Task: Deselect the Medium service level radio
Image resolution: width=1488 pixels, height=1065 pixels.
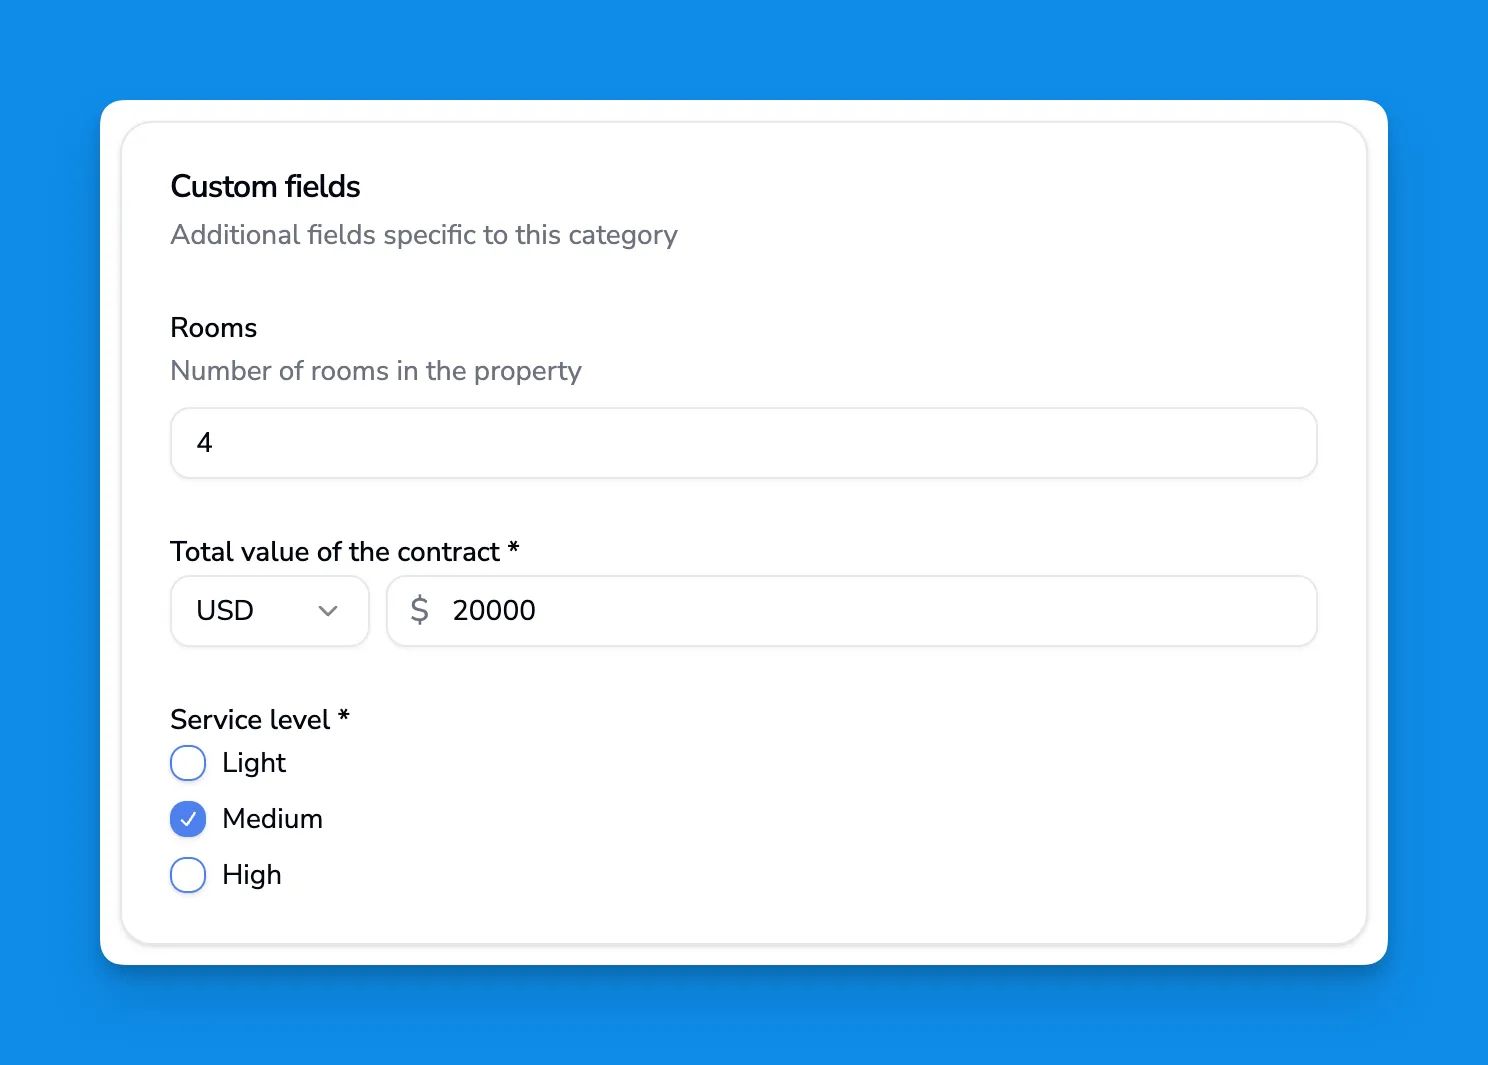Action: pyautogui.click(x=188, y=819)
